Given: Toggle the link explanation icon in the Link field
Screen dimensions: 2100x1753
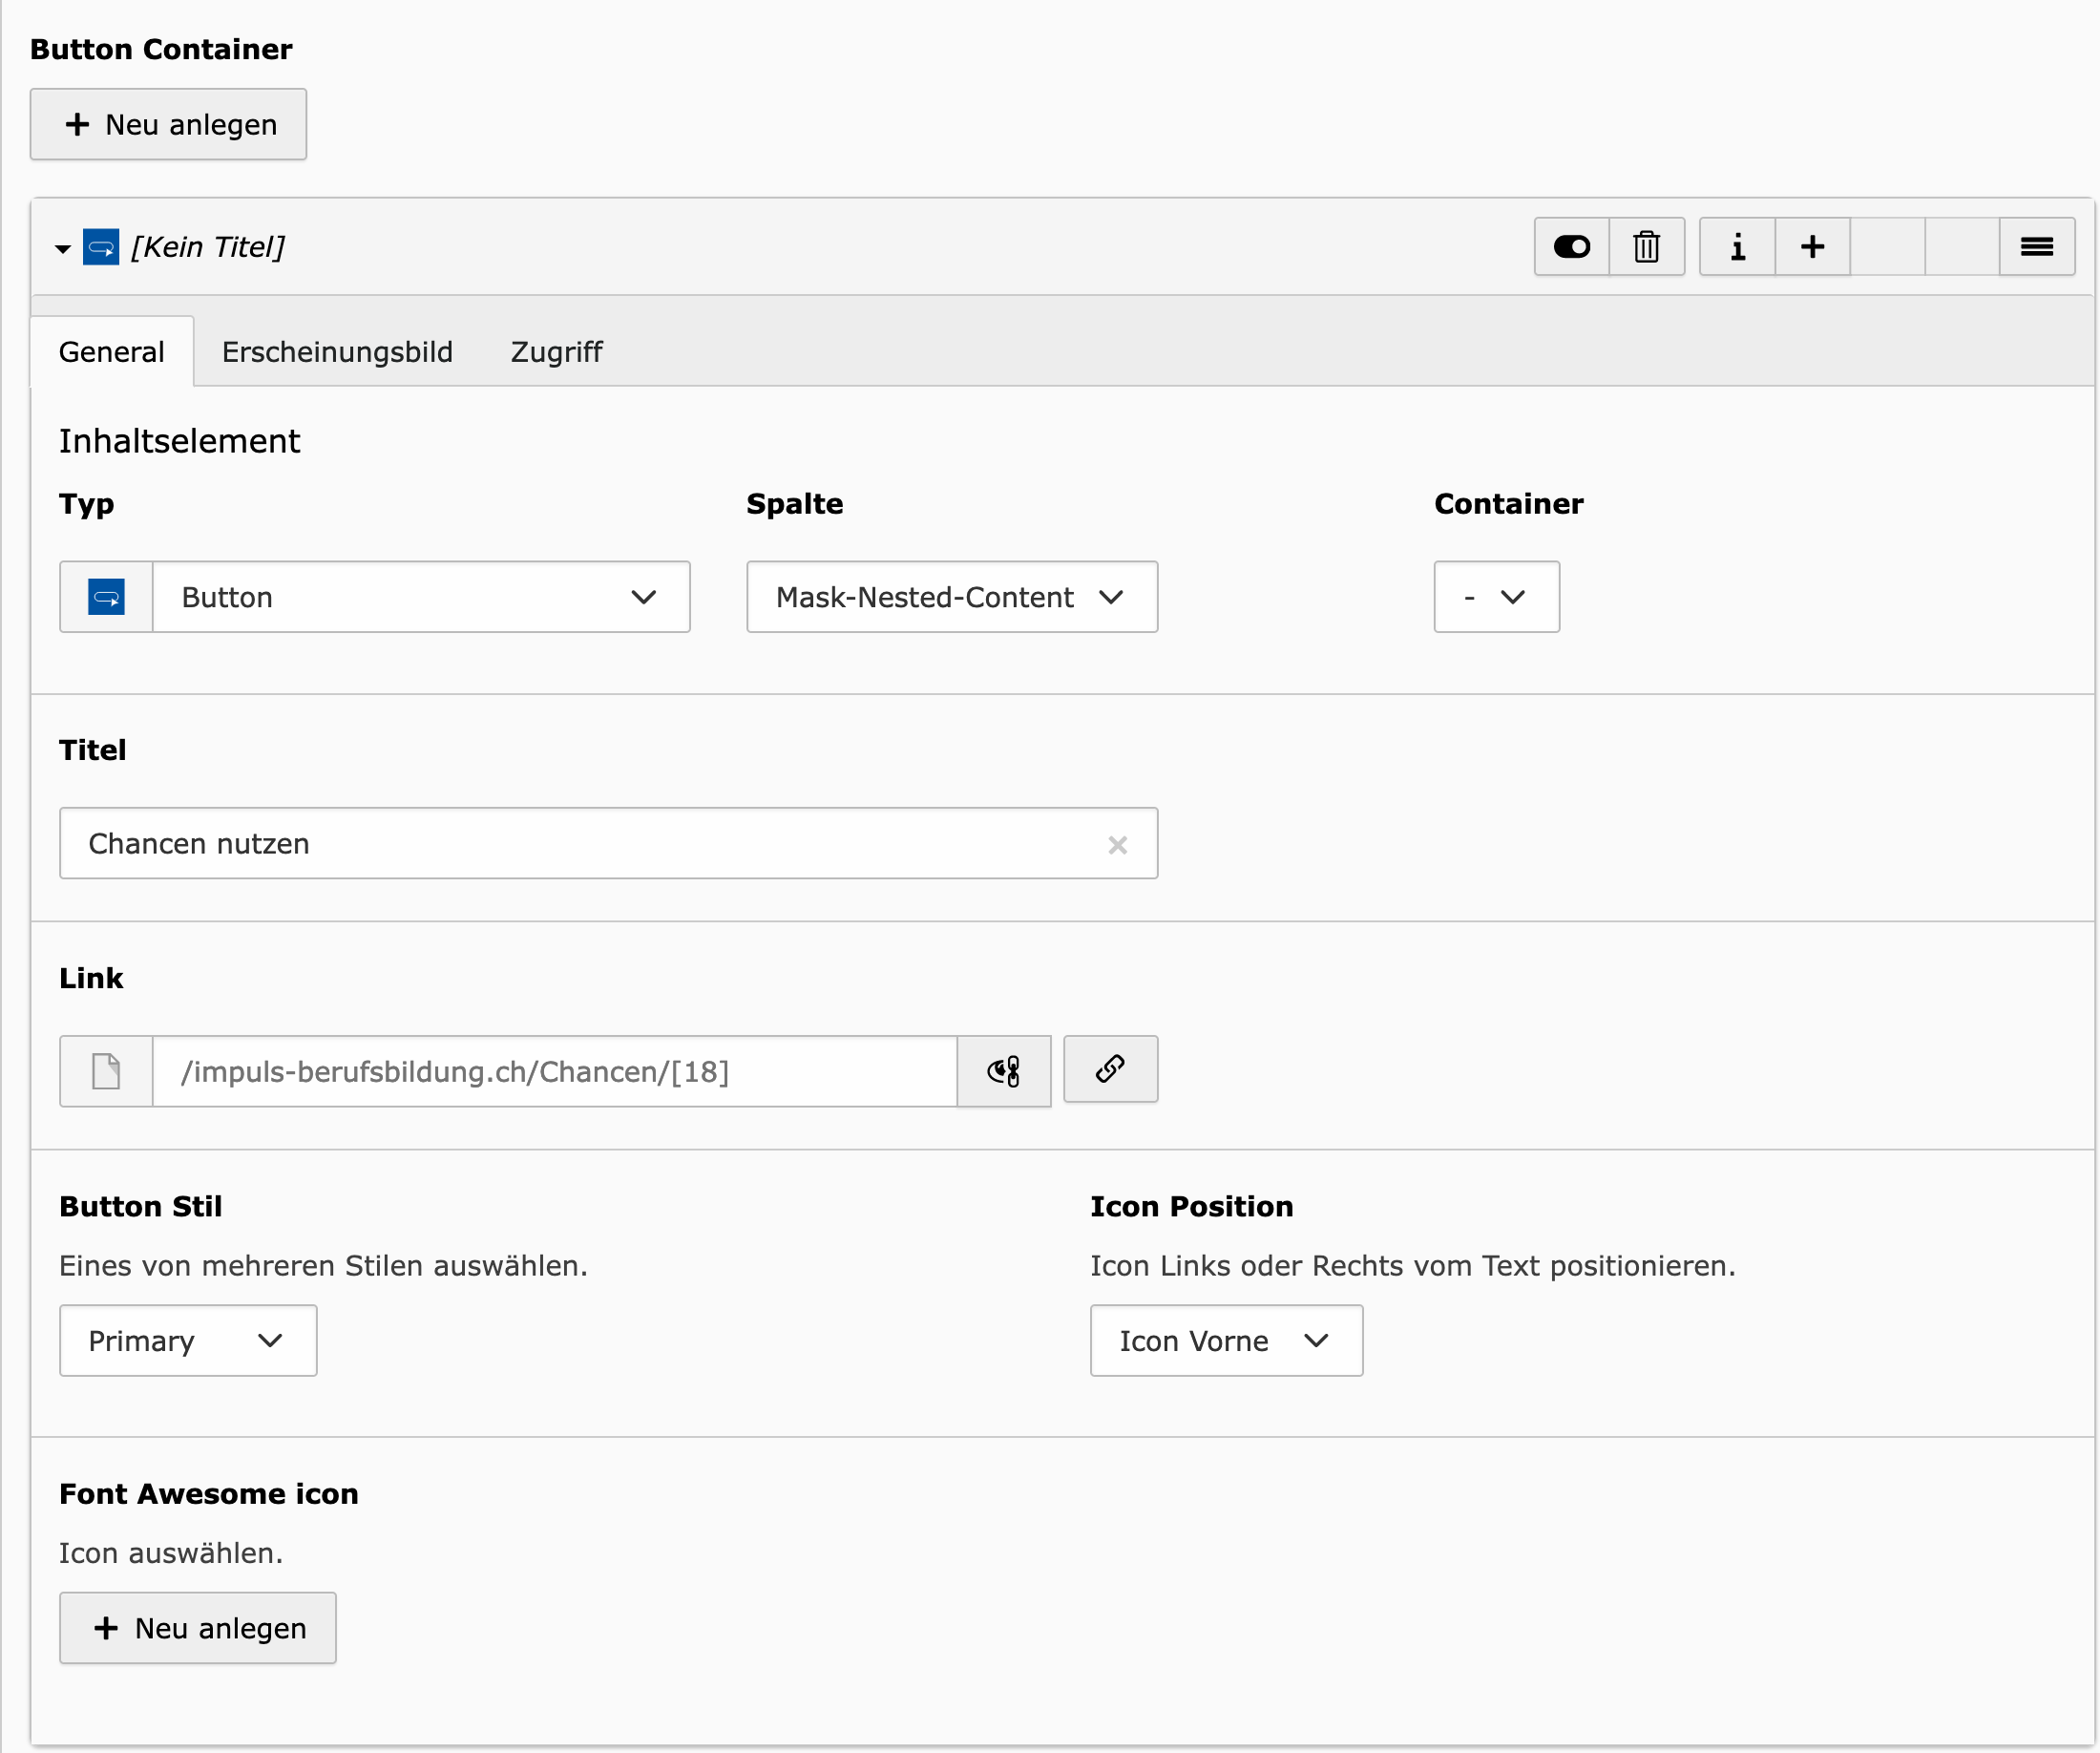Looking at the screenshot, I should [1003, 1071].
